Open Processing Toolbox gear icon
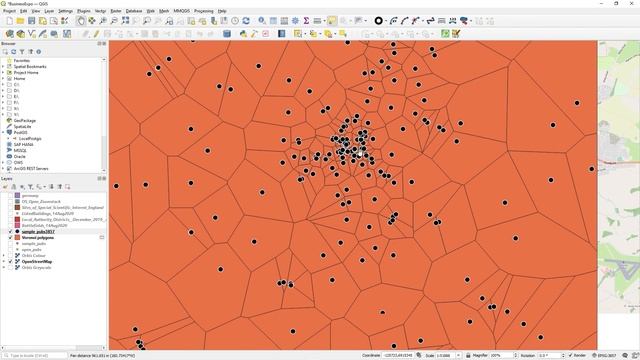 click(x=295, y=21)
